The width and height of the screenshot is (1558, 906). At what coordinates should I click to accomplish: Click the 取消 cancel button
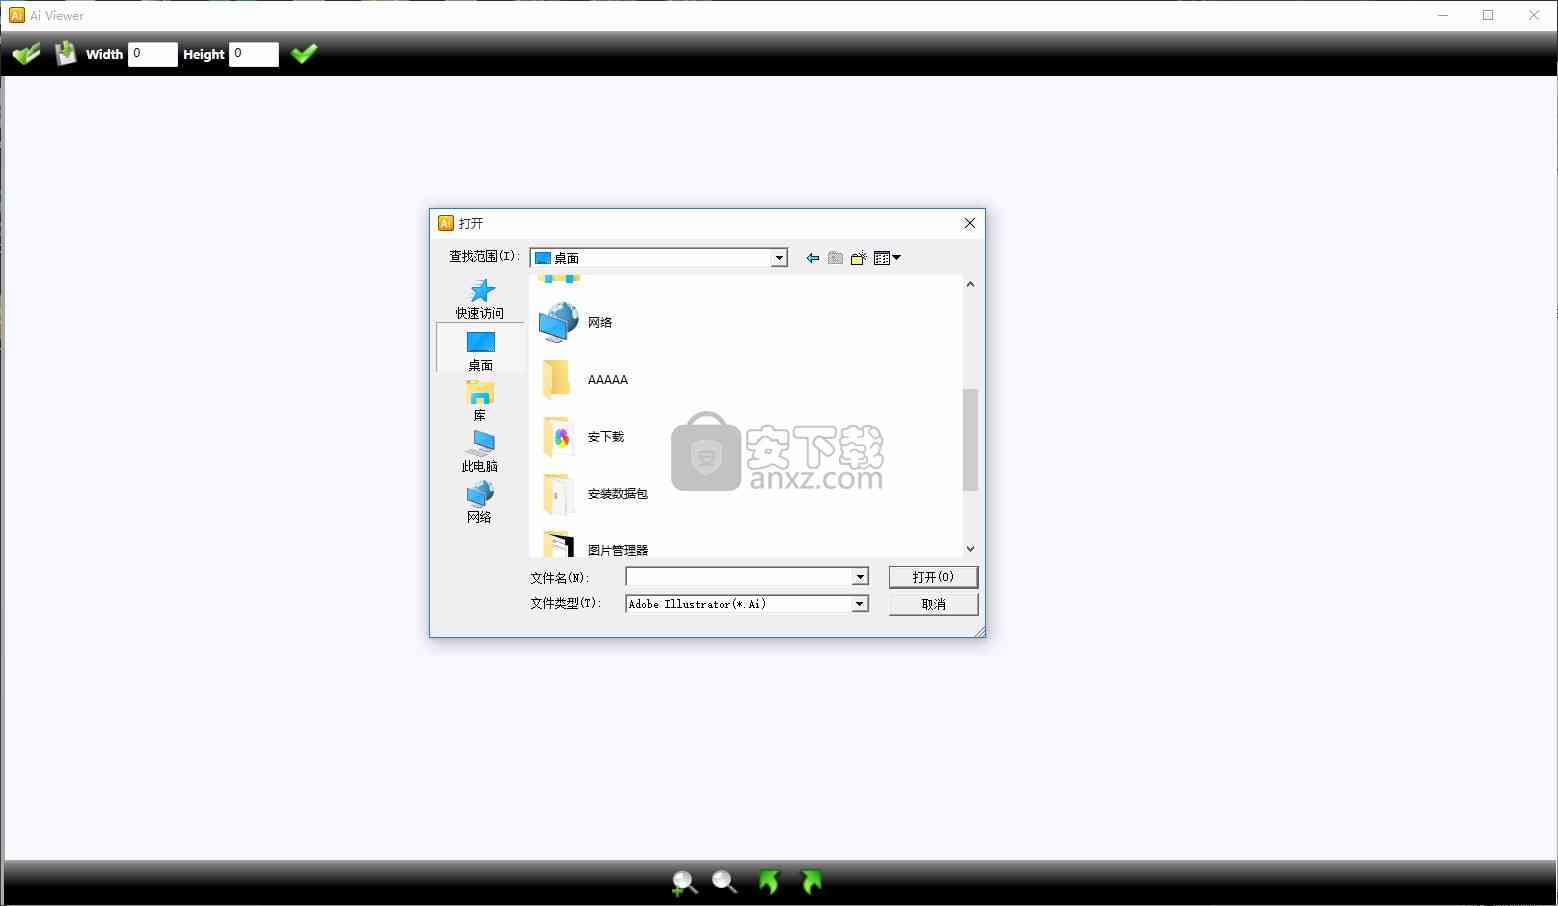(933, 604)
